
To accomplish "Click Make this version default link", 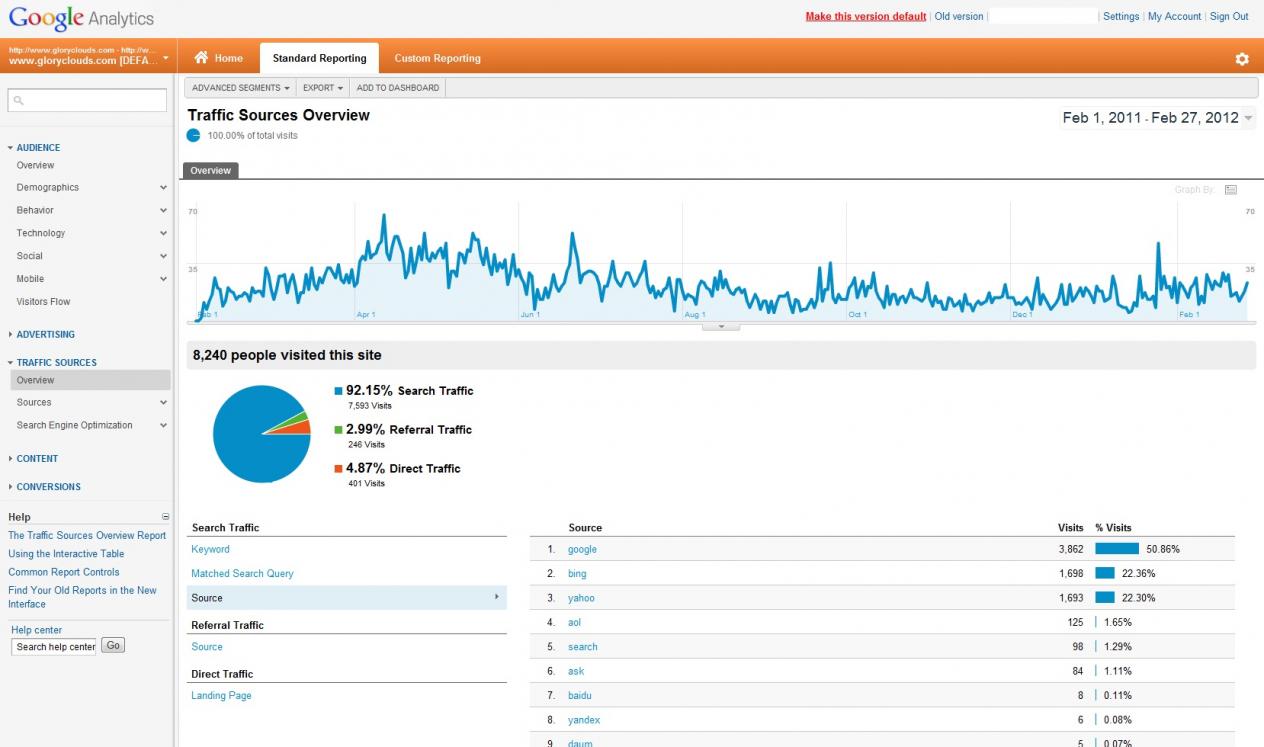I will tap(866, 17).
